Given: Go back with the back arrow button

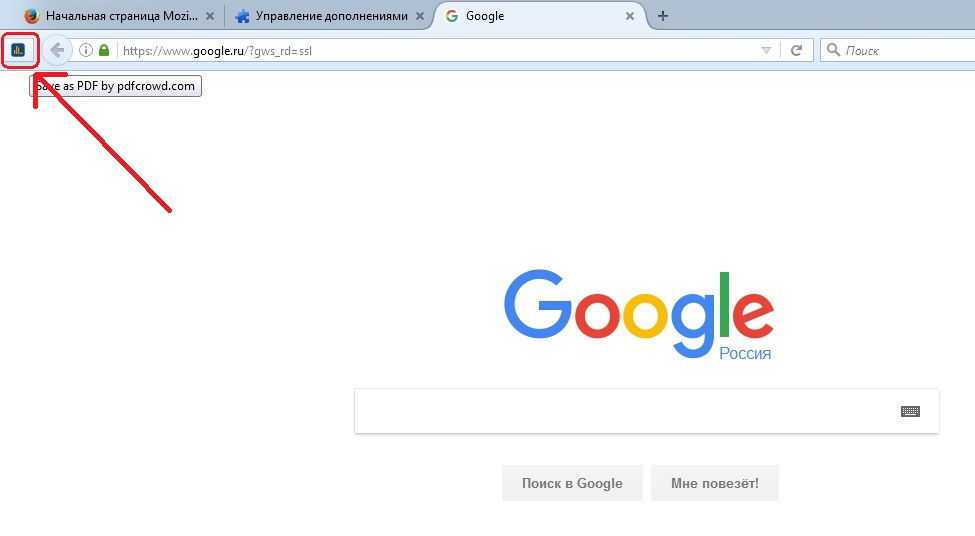Looking at the screenshot, I should pos(57,50).
